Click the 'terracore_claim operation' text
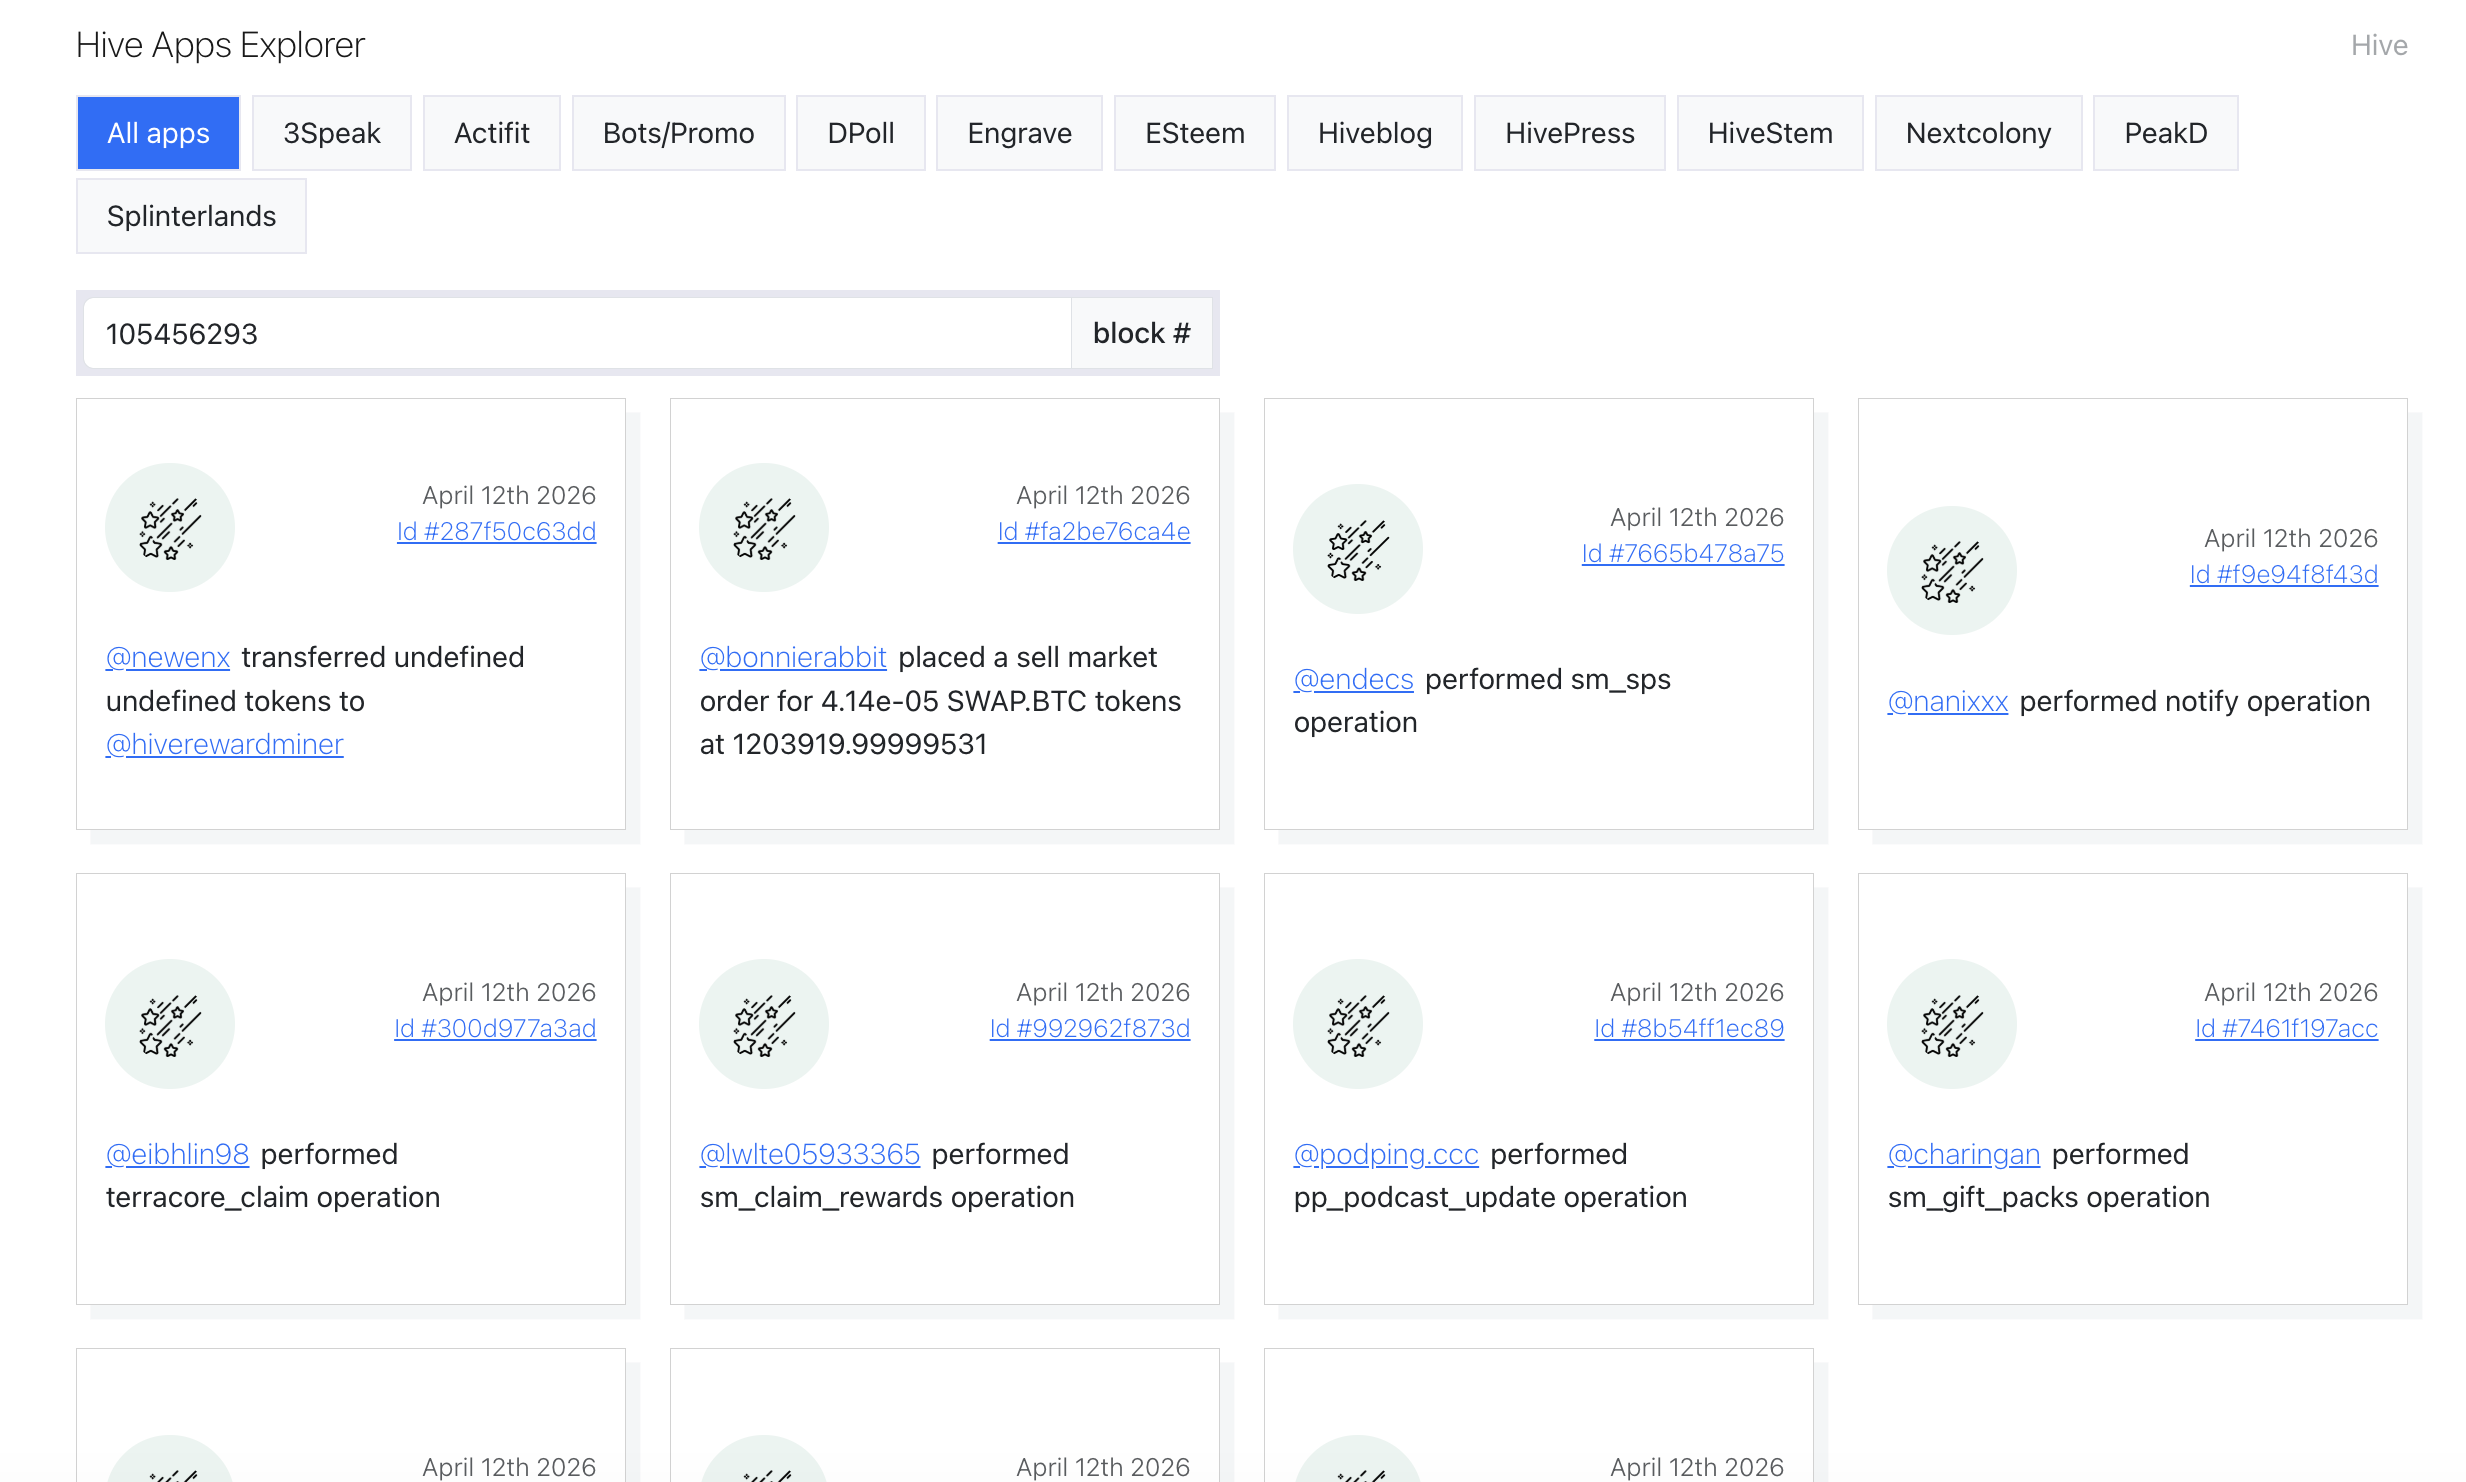Viewport: 2466px width, 1482px height. [273, 1197]
